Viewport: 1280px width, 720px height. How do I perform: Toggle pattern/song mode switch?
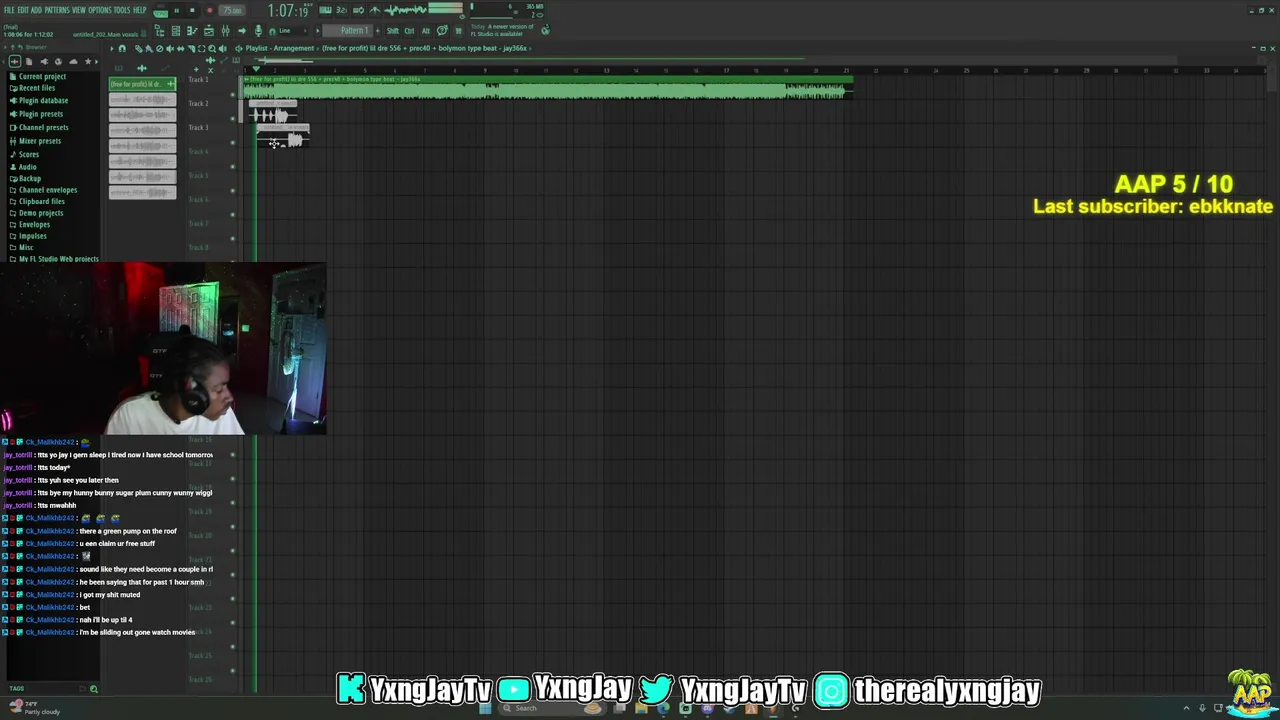160,11
